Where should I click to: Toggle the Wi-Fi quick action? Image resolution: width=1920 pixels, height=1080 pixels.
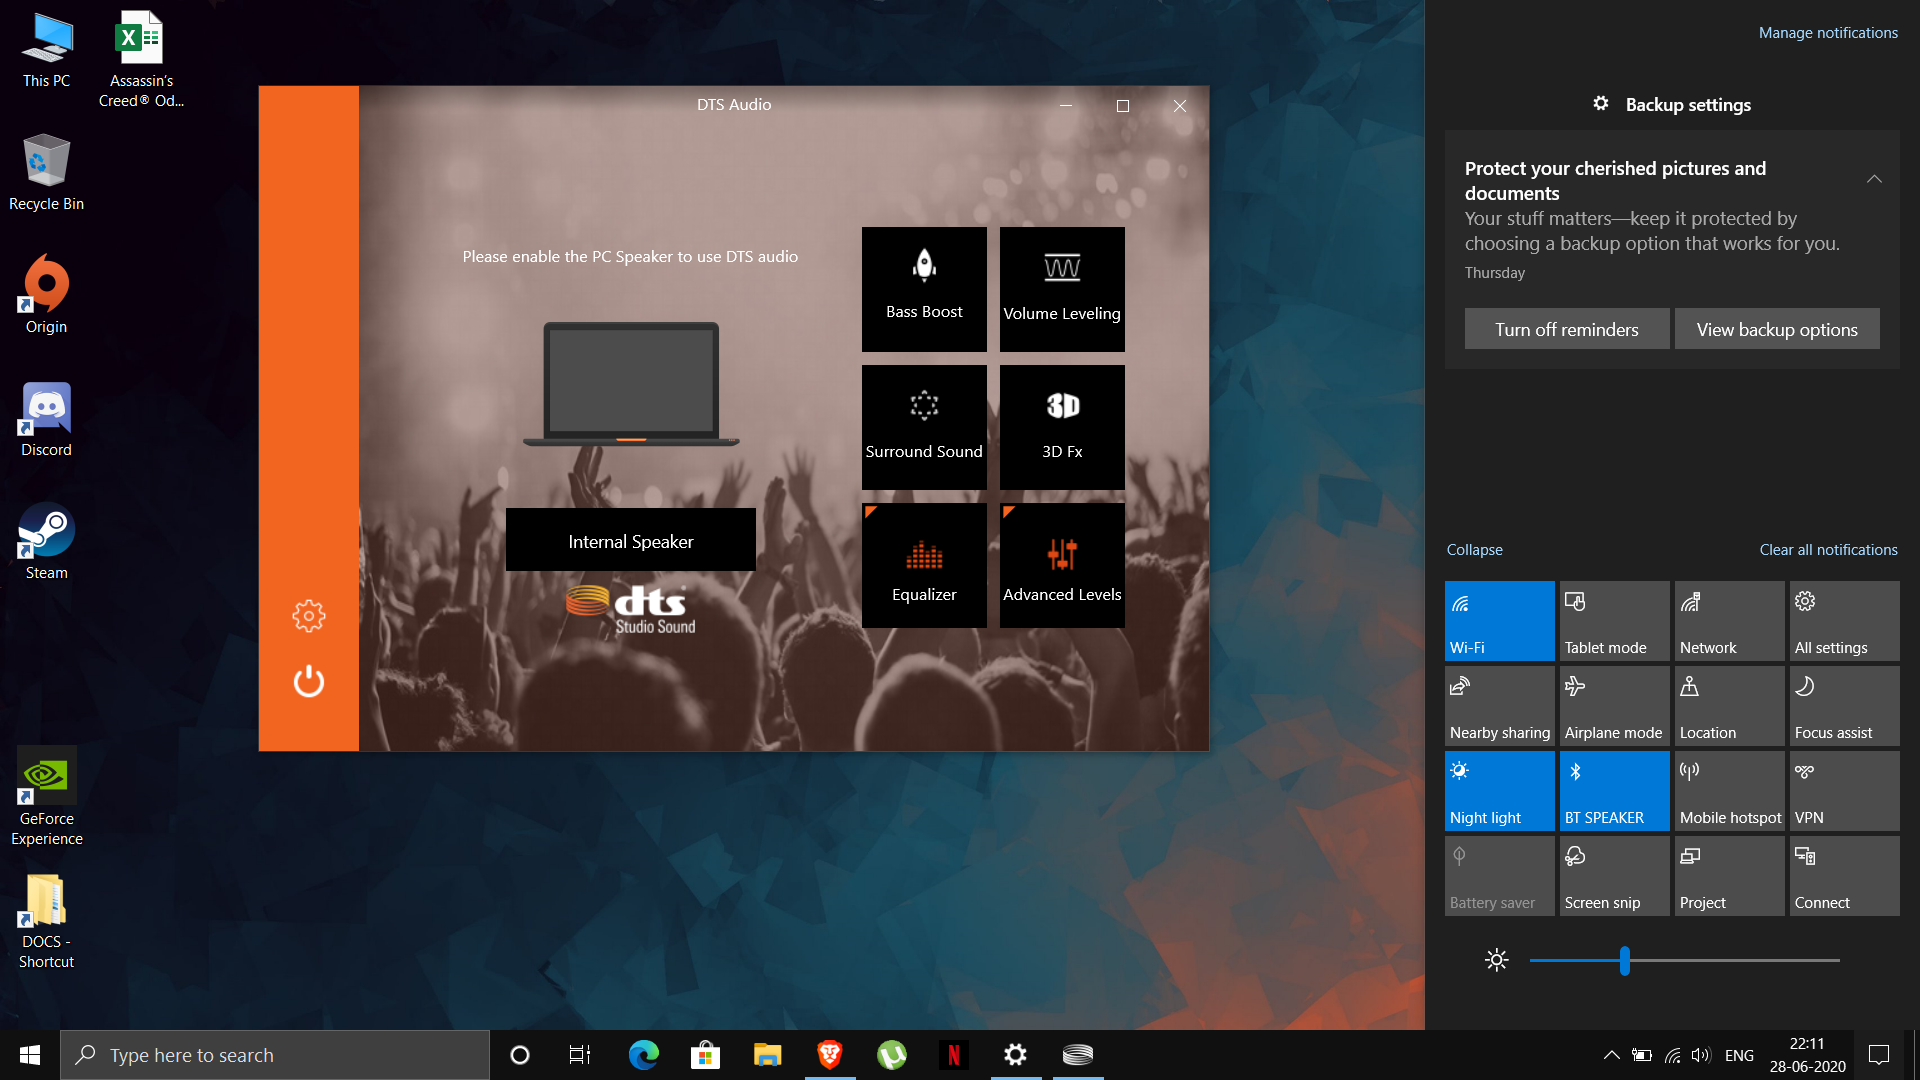(1499, 620)
